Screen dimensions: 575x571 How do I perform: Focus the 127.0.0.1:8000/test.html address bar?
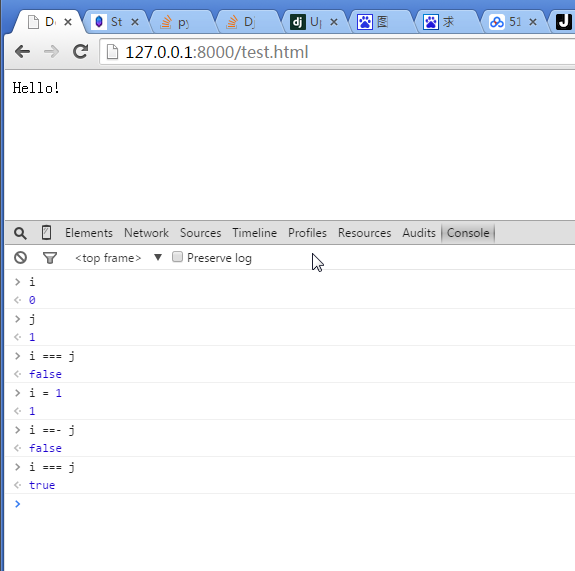337,52
